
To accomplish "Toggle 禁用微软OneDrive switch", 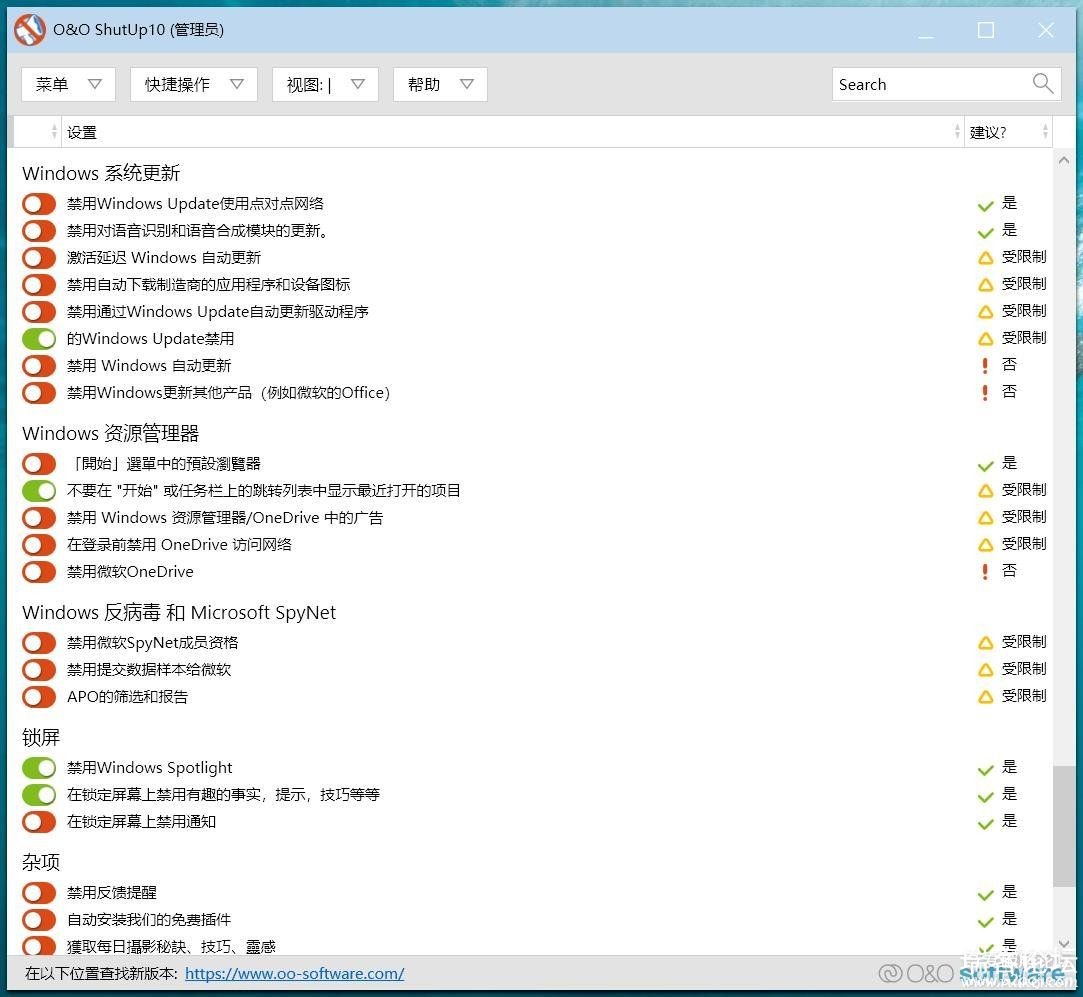I will coord(39,571).
